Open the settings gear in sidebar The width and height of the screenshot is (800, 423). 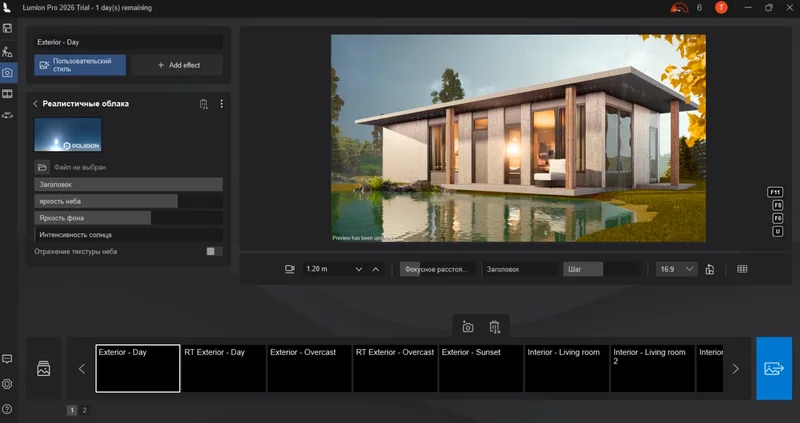pos(7,384)
